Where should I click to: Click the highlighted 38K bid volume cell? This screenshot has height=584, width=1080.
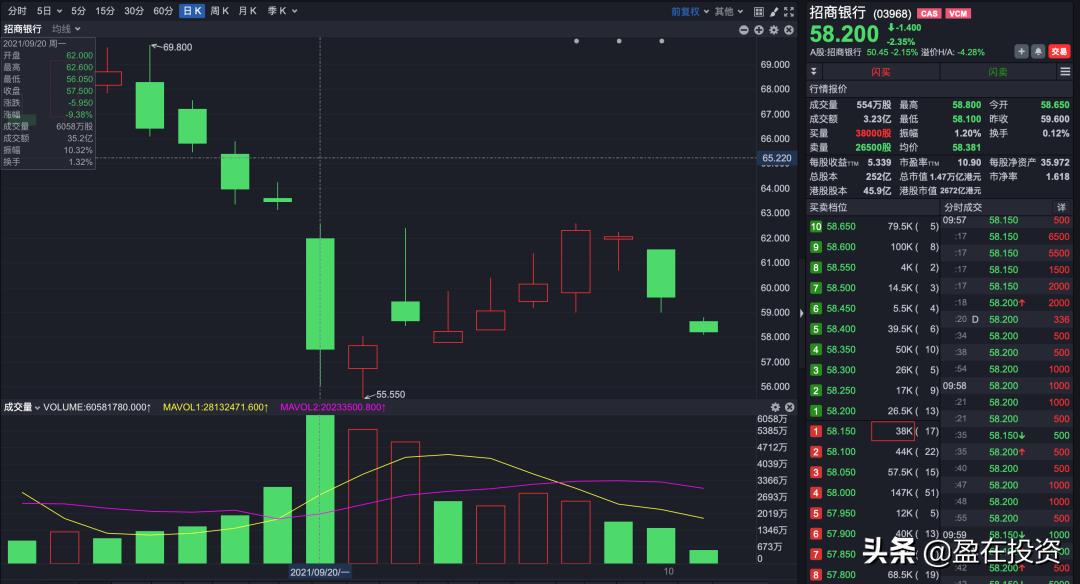pos(893,431)
